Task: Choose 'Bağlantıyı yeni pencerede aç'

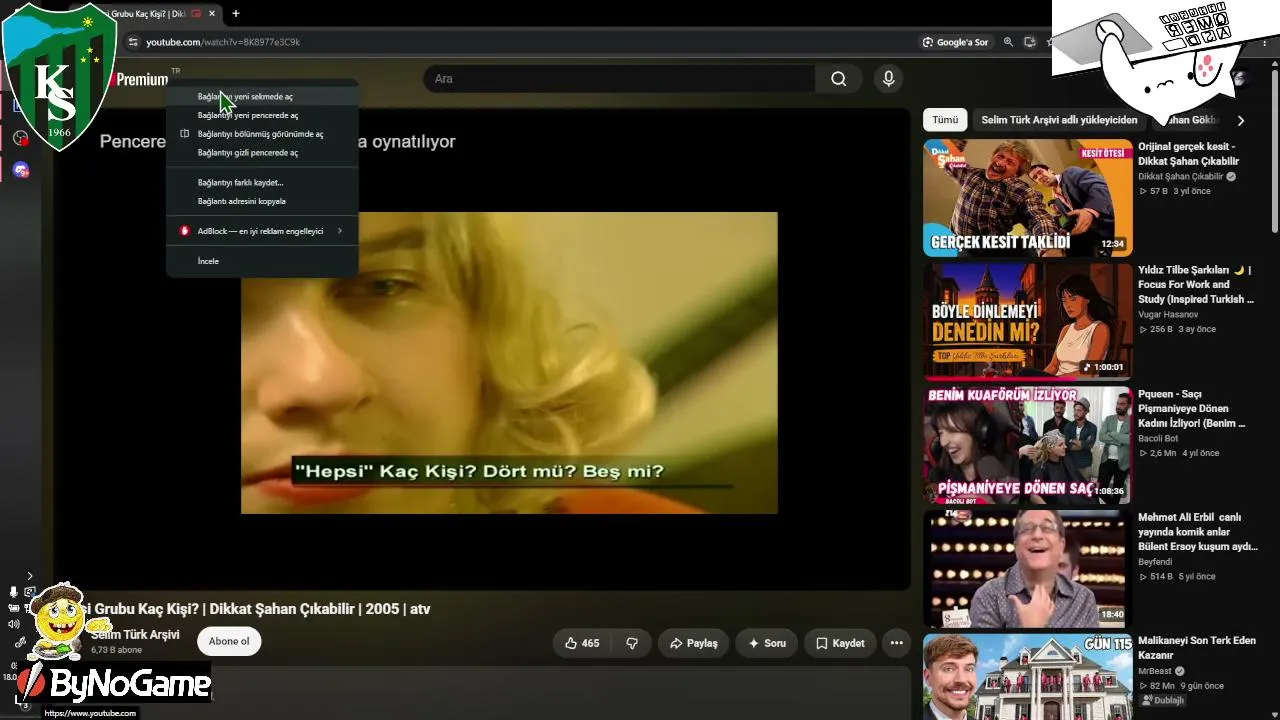Action: coord(262,115)
